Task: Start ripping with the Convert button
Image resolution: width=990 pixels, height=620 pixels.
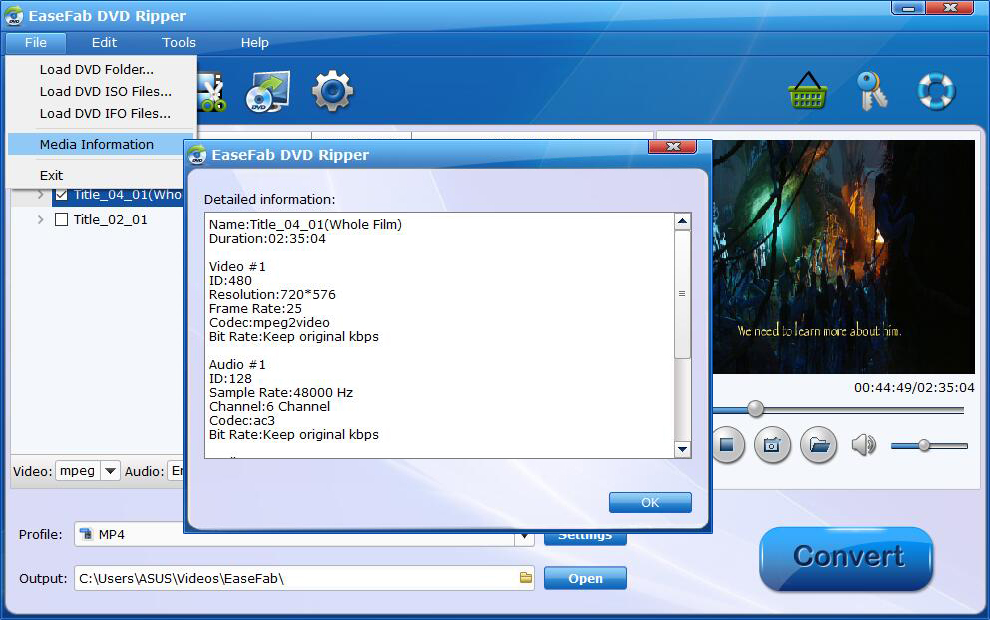Action: pos(846,558)
